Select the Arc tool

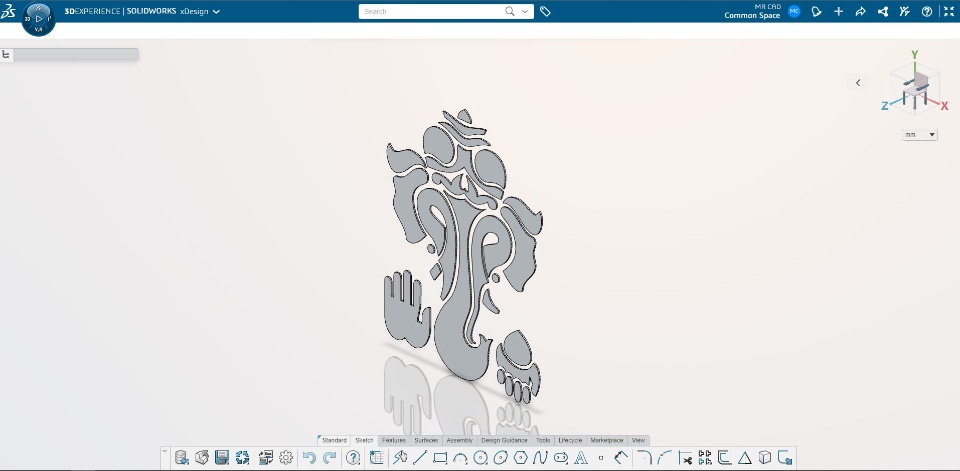460,458
